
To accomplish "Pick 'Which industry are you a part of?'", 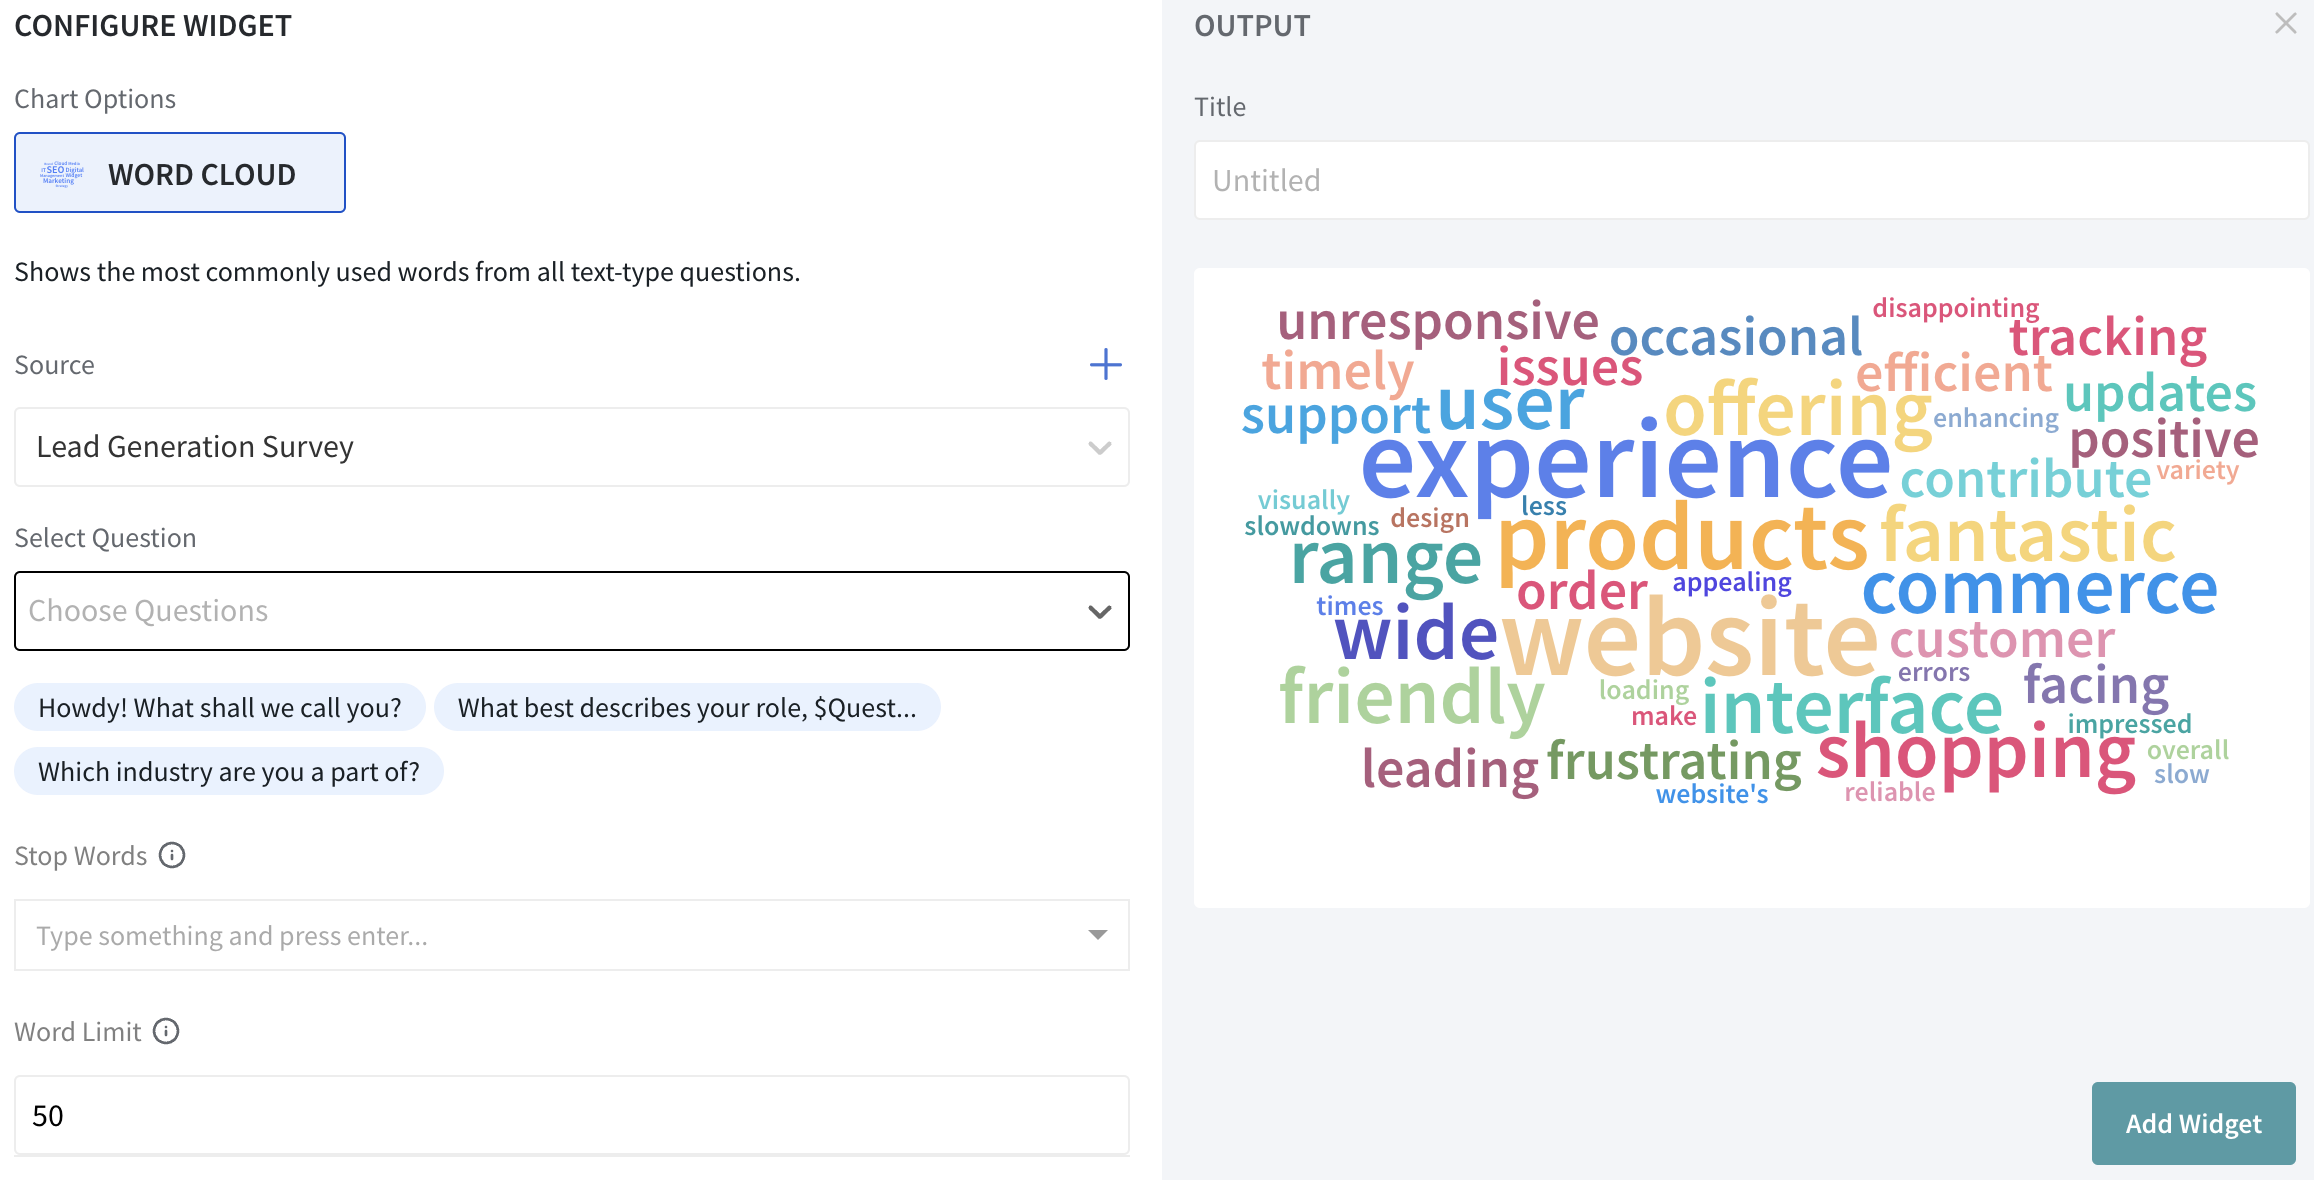I will pyautogui.click(x=229, y=772).
